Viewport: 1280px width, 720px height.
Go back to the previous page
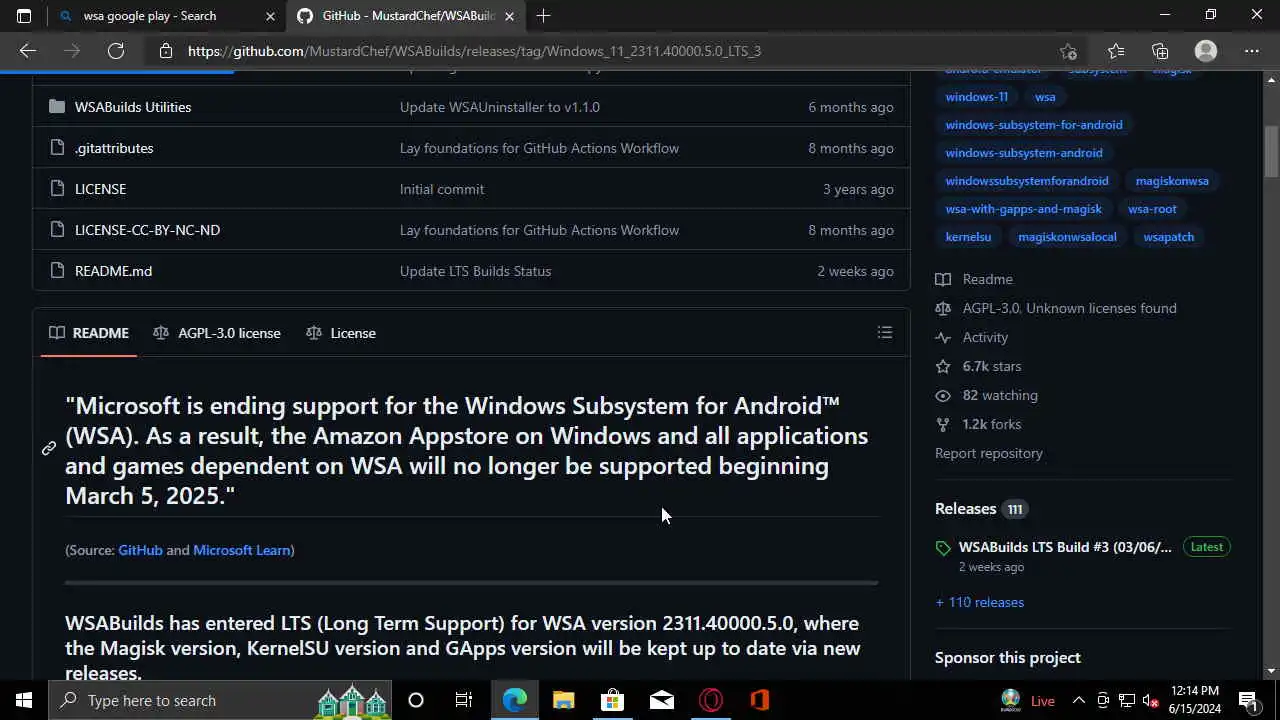27,51
